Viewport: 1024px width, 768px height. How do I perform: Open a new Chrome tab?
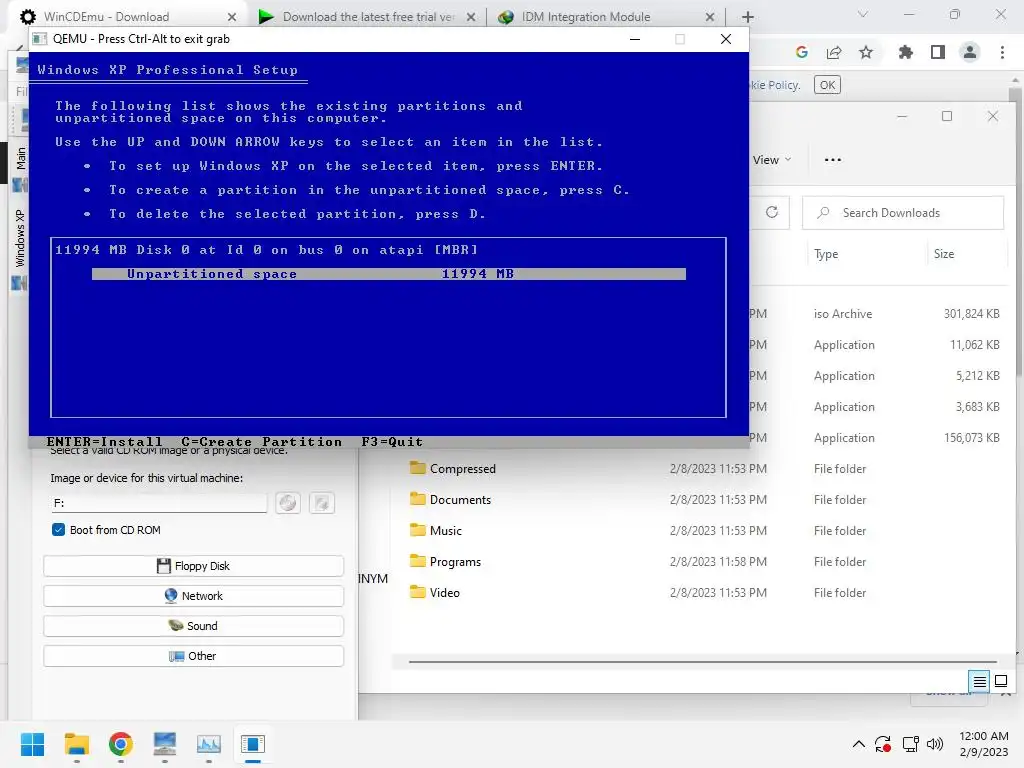tap(748, 17)
